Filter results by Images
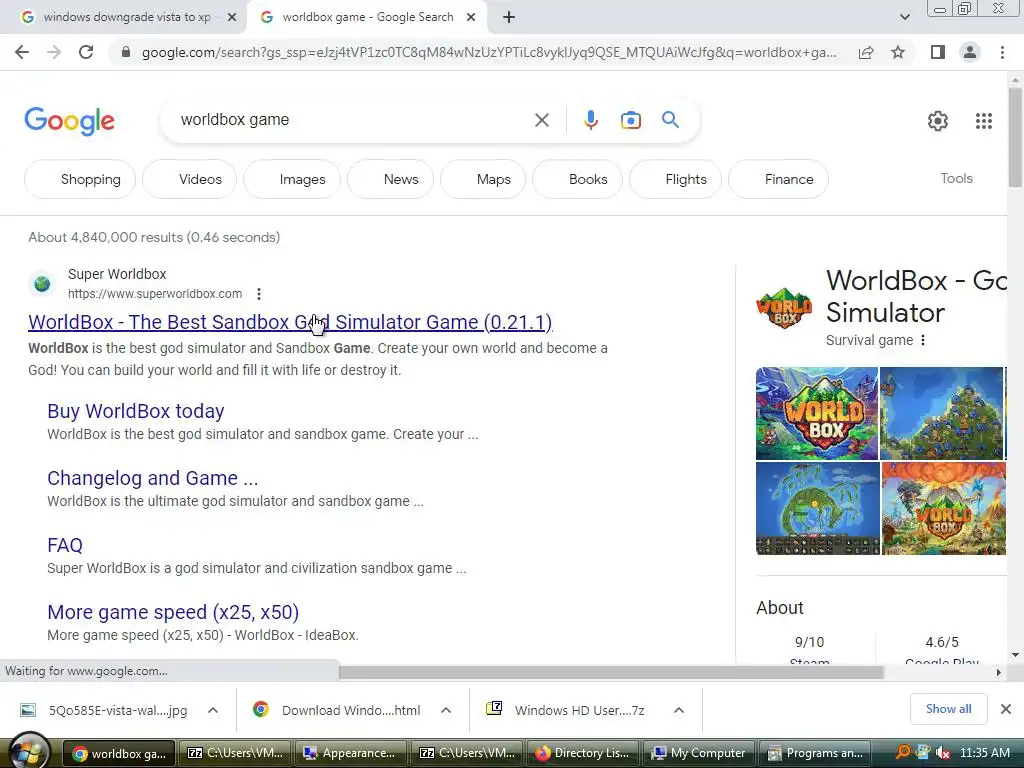The image size is (1024, 768). 292,179
